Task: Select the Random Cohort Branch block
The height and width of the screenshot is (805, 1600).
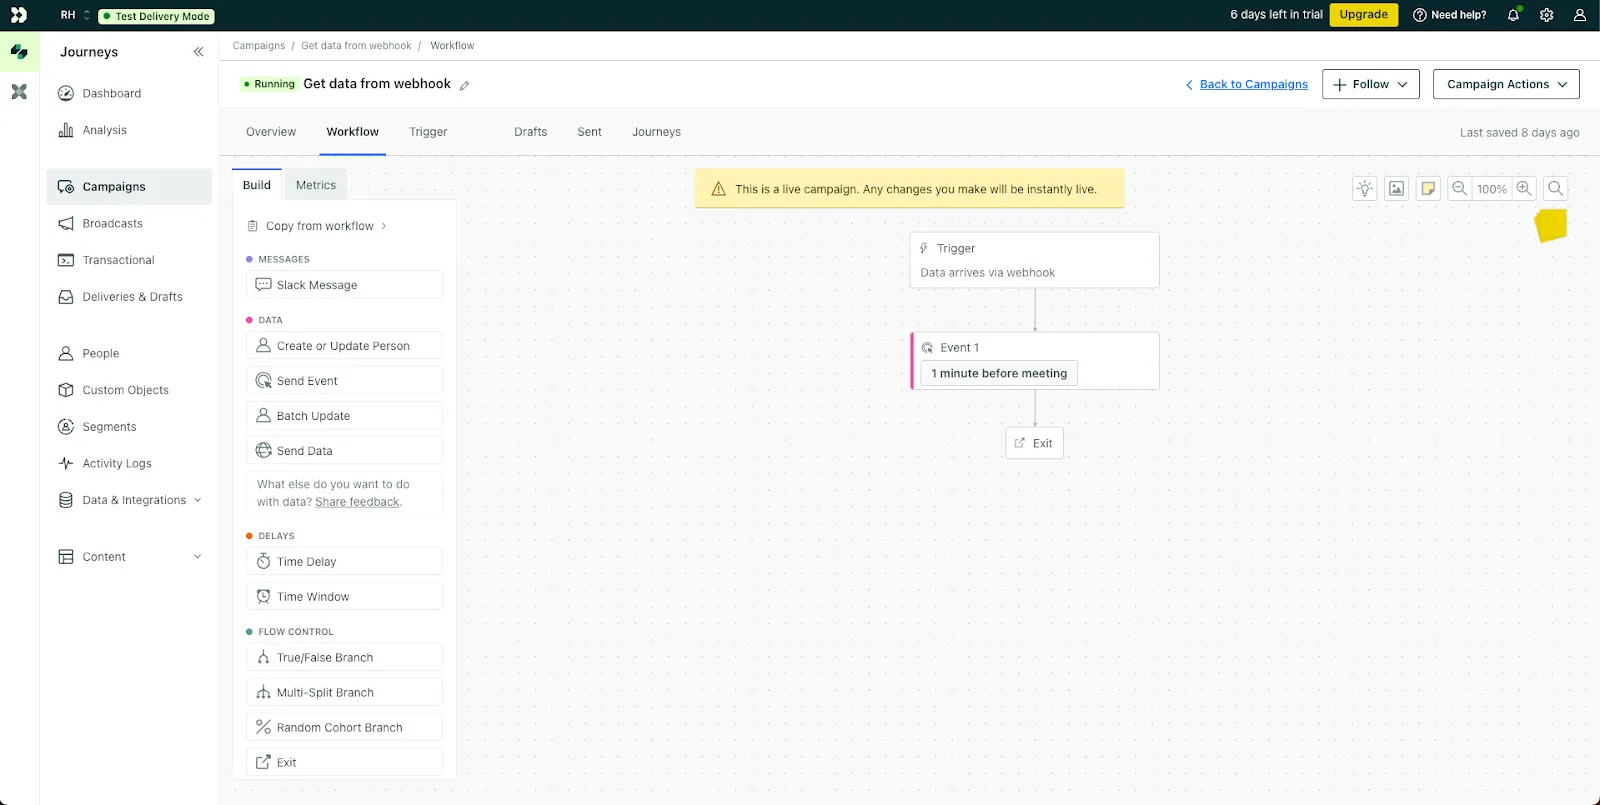Action: coord(344,728)
